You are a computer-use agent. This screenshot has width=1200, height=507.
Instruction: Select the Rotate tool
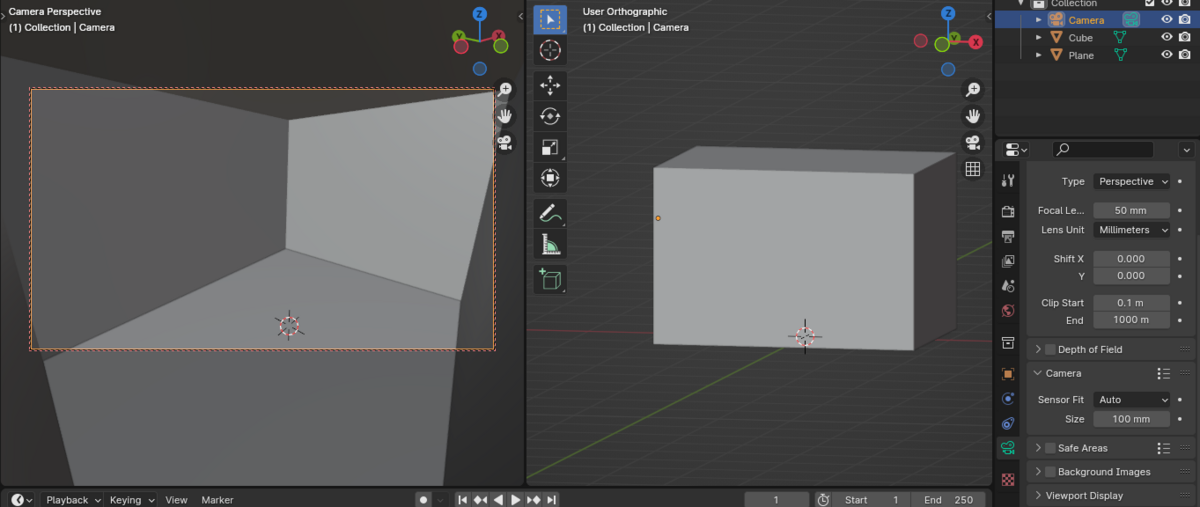[550, 116]
